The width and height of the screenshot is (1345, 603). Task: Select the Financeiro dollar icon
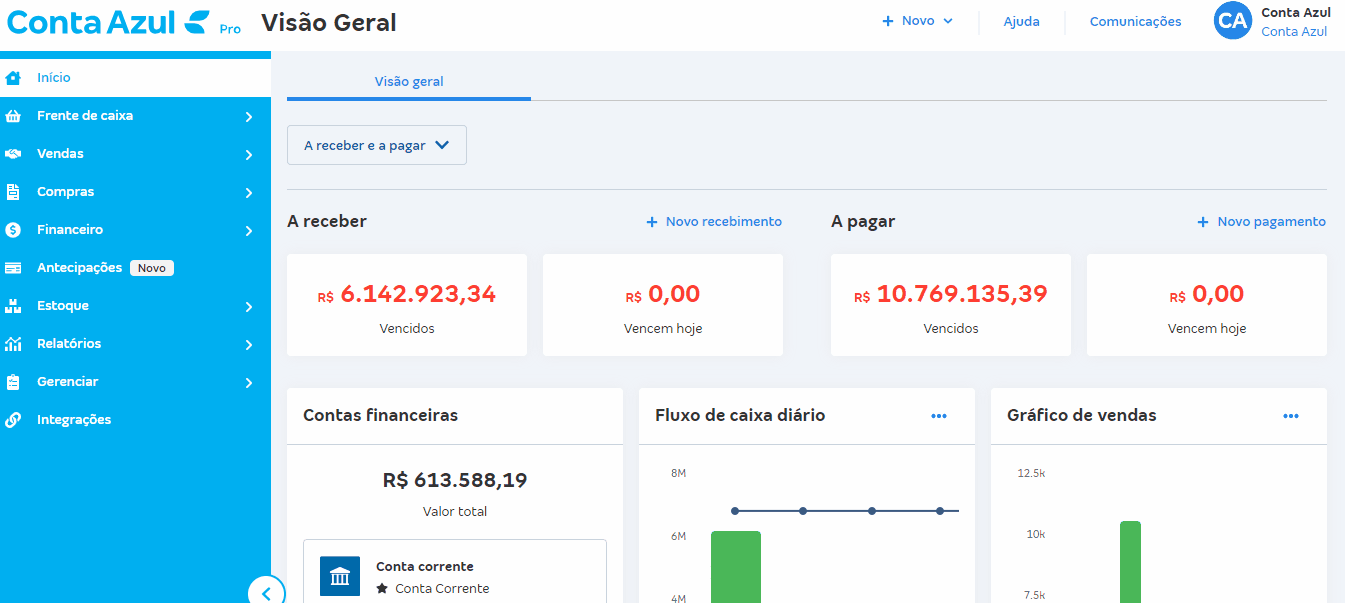click(x=12, y=229)
